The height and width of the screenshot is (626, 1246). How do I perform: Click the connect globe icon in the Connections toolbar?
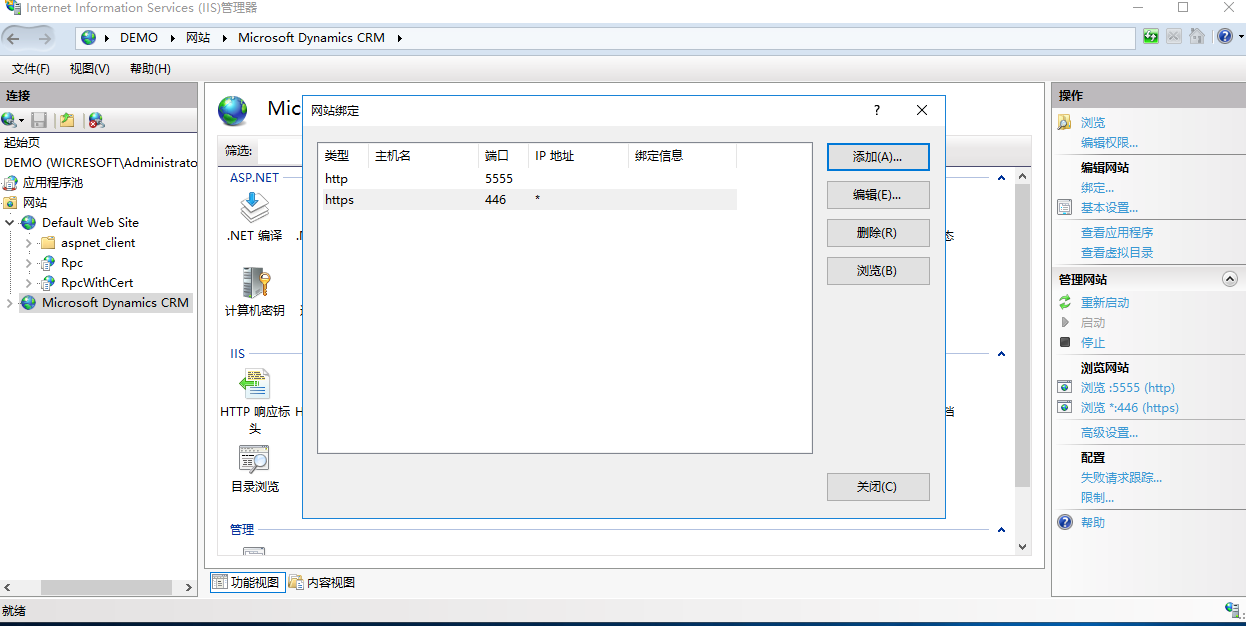[x=9, y=120]
